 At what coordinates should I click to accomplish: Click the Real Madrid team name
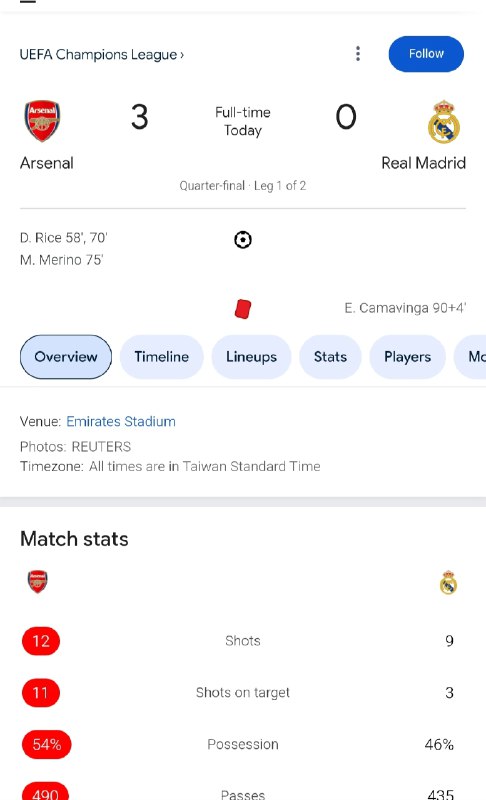(423, 163)
